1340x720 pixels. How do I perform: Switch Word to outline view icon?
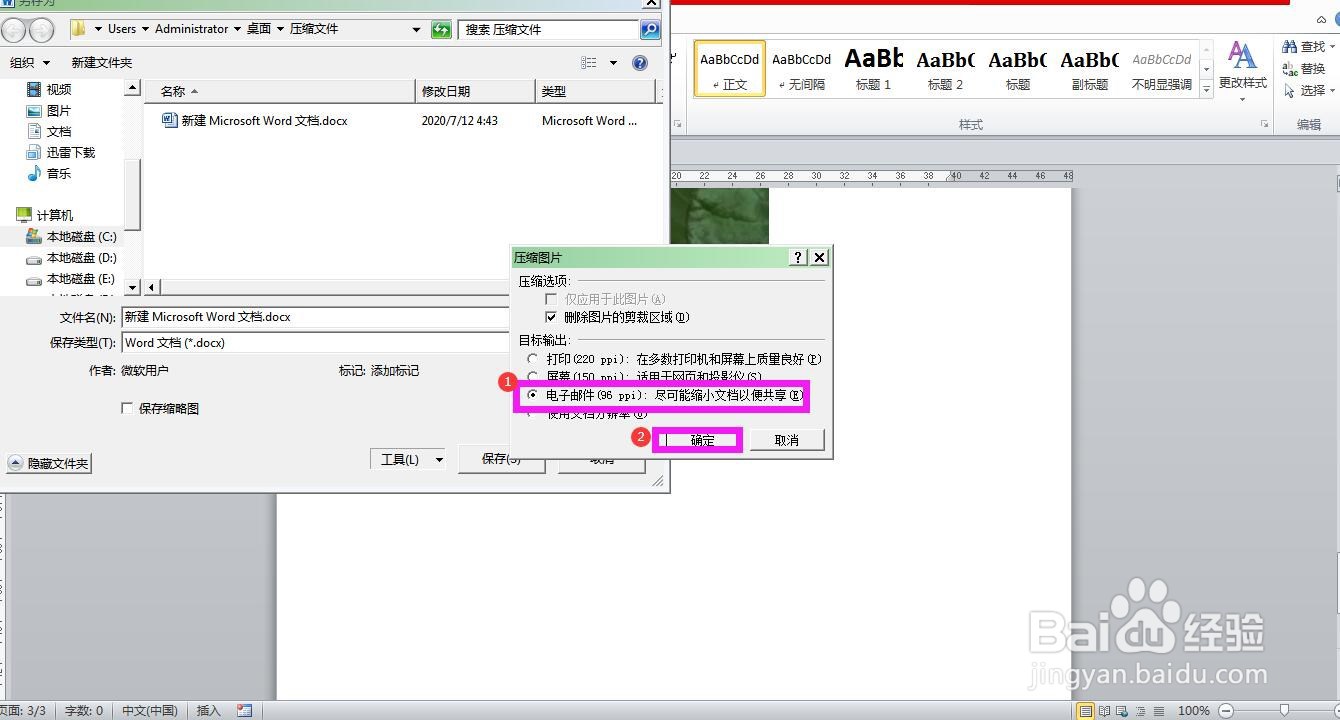point(1139,711)
